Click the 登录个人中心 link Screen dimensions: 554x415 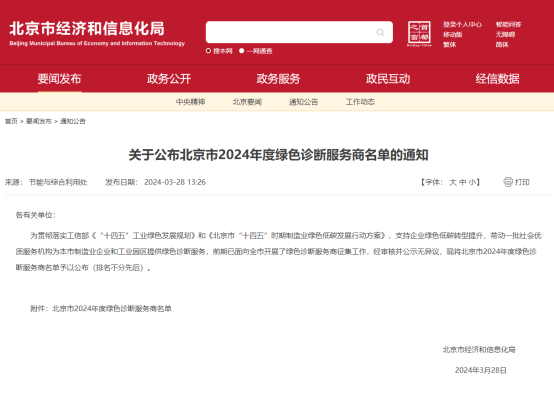click(x=462, y=24)
